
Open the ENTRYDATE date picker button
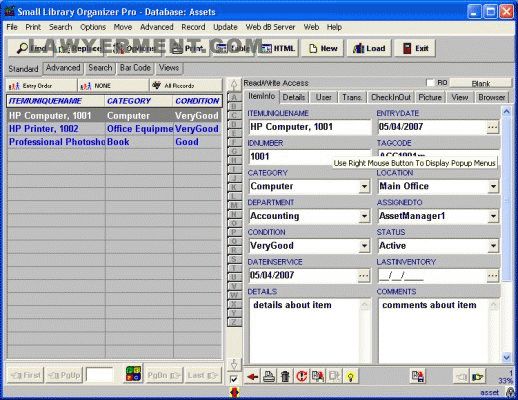point(493,127)
